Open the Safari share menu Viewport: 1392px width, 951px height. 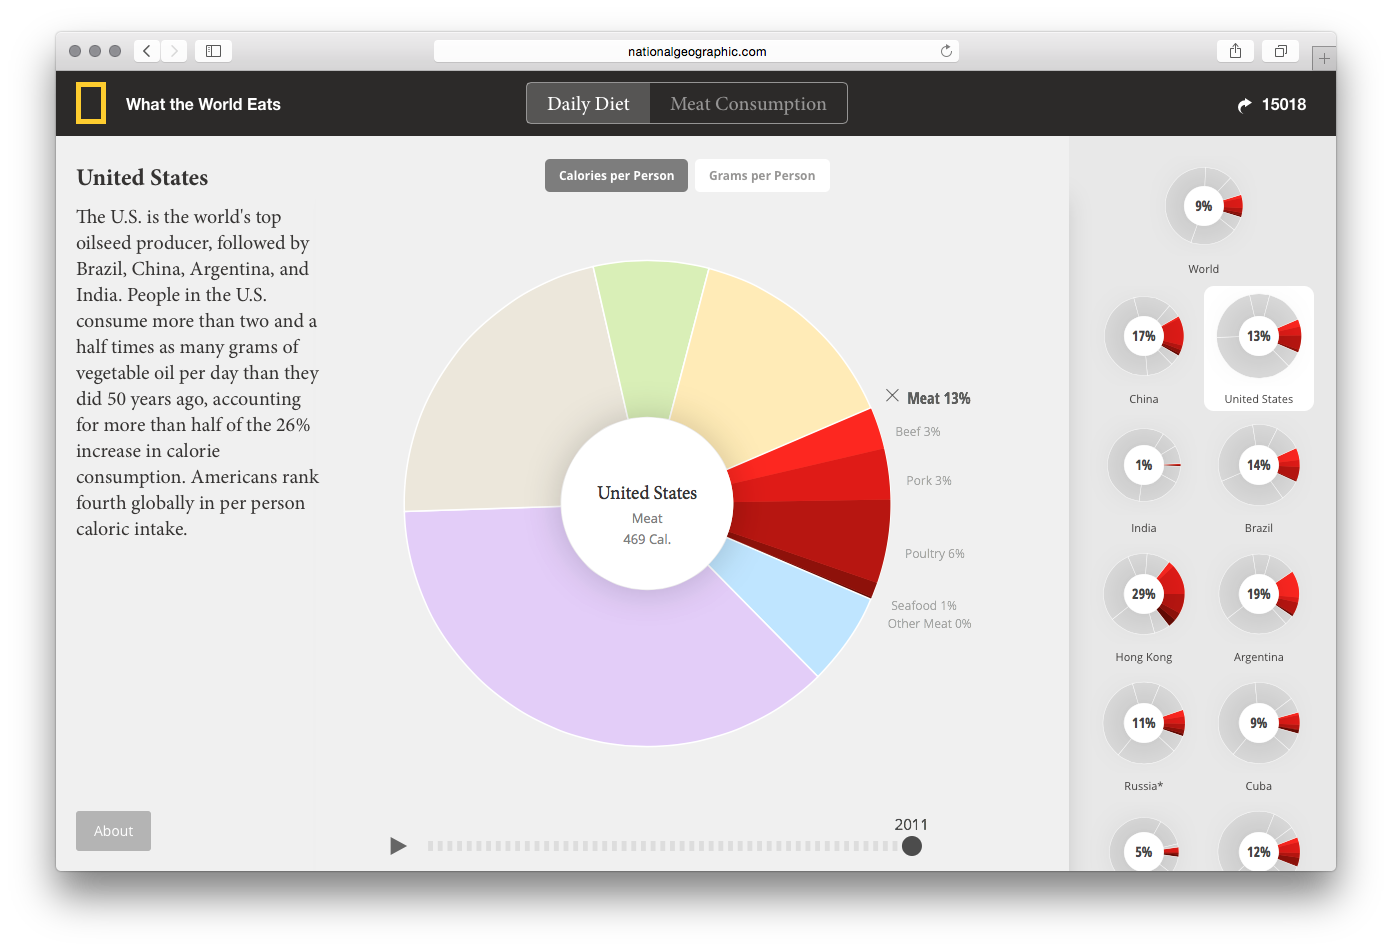(x=1235, y=51)
